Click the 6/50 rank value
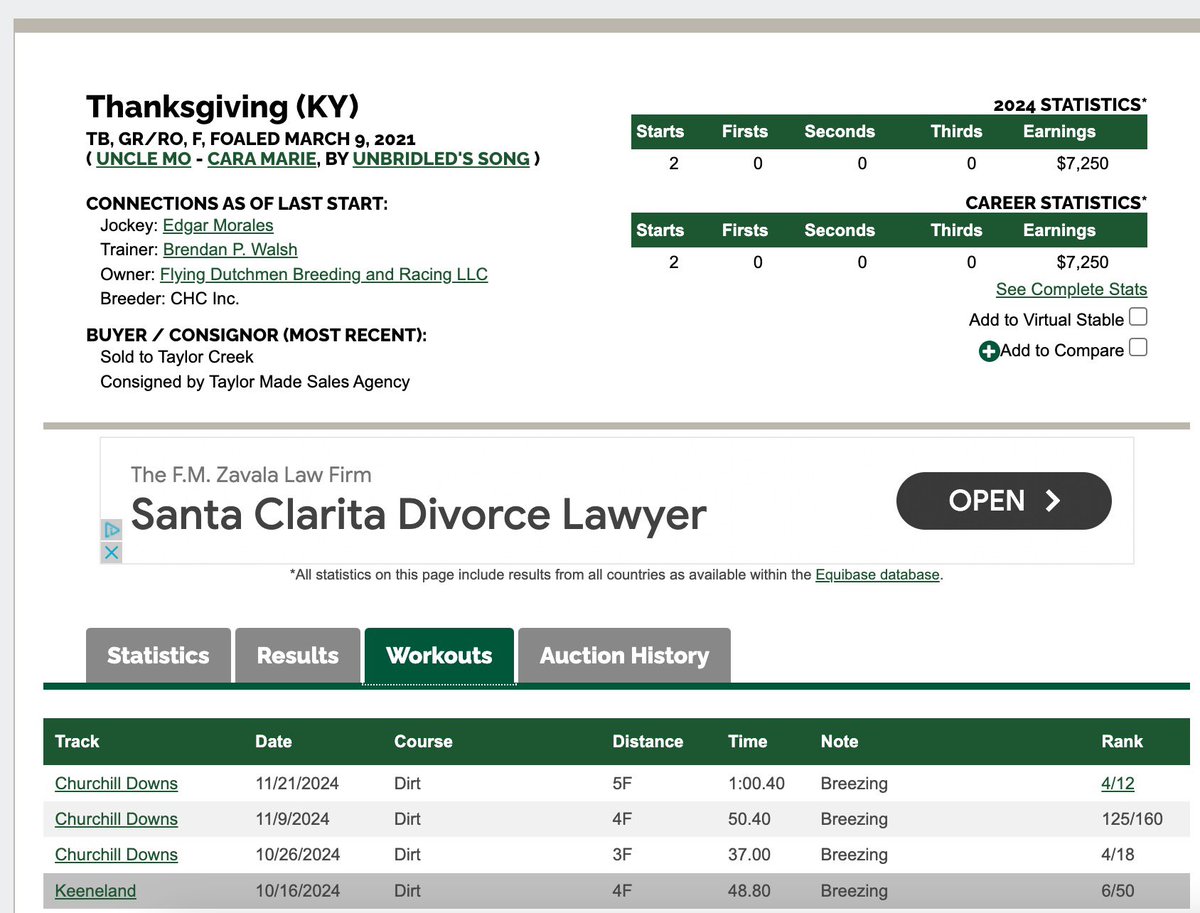Image resolution: width=1200 pixels, height=913 pixels. coord(1118,891)
